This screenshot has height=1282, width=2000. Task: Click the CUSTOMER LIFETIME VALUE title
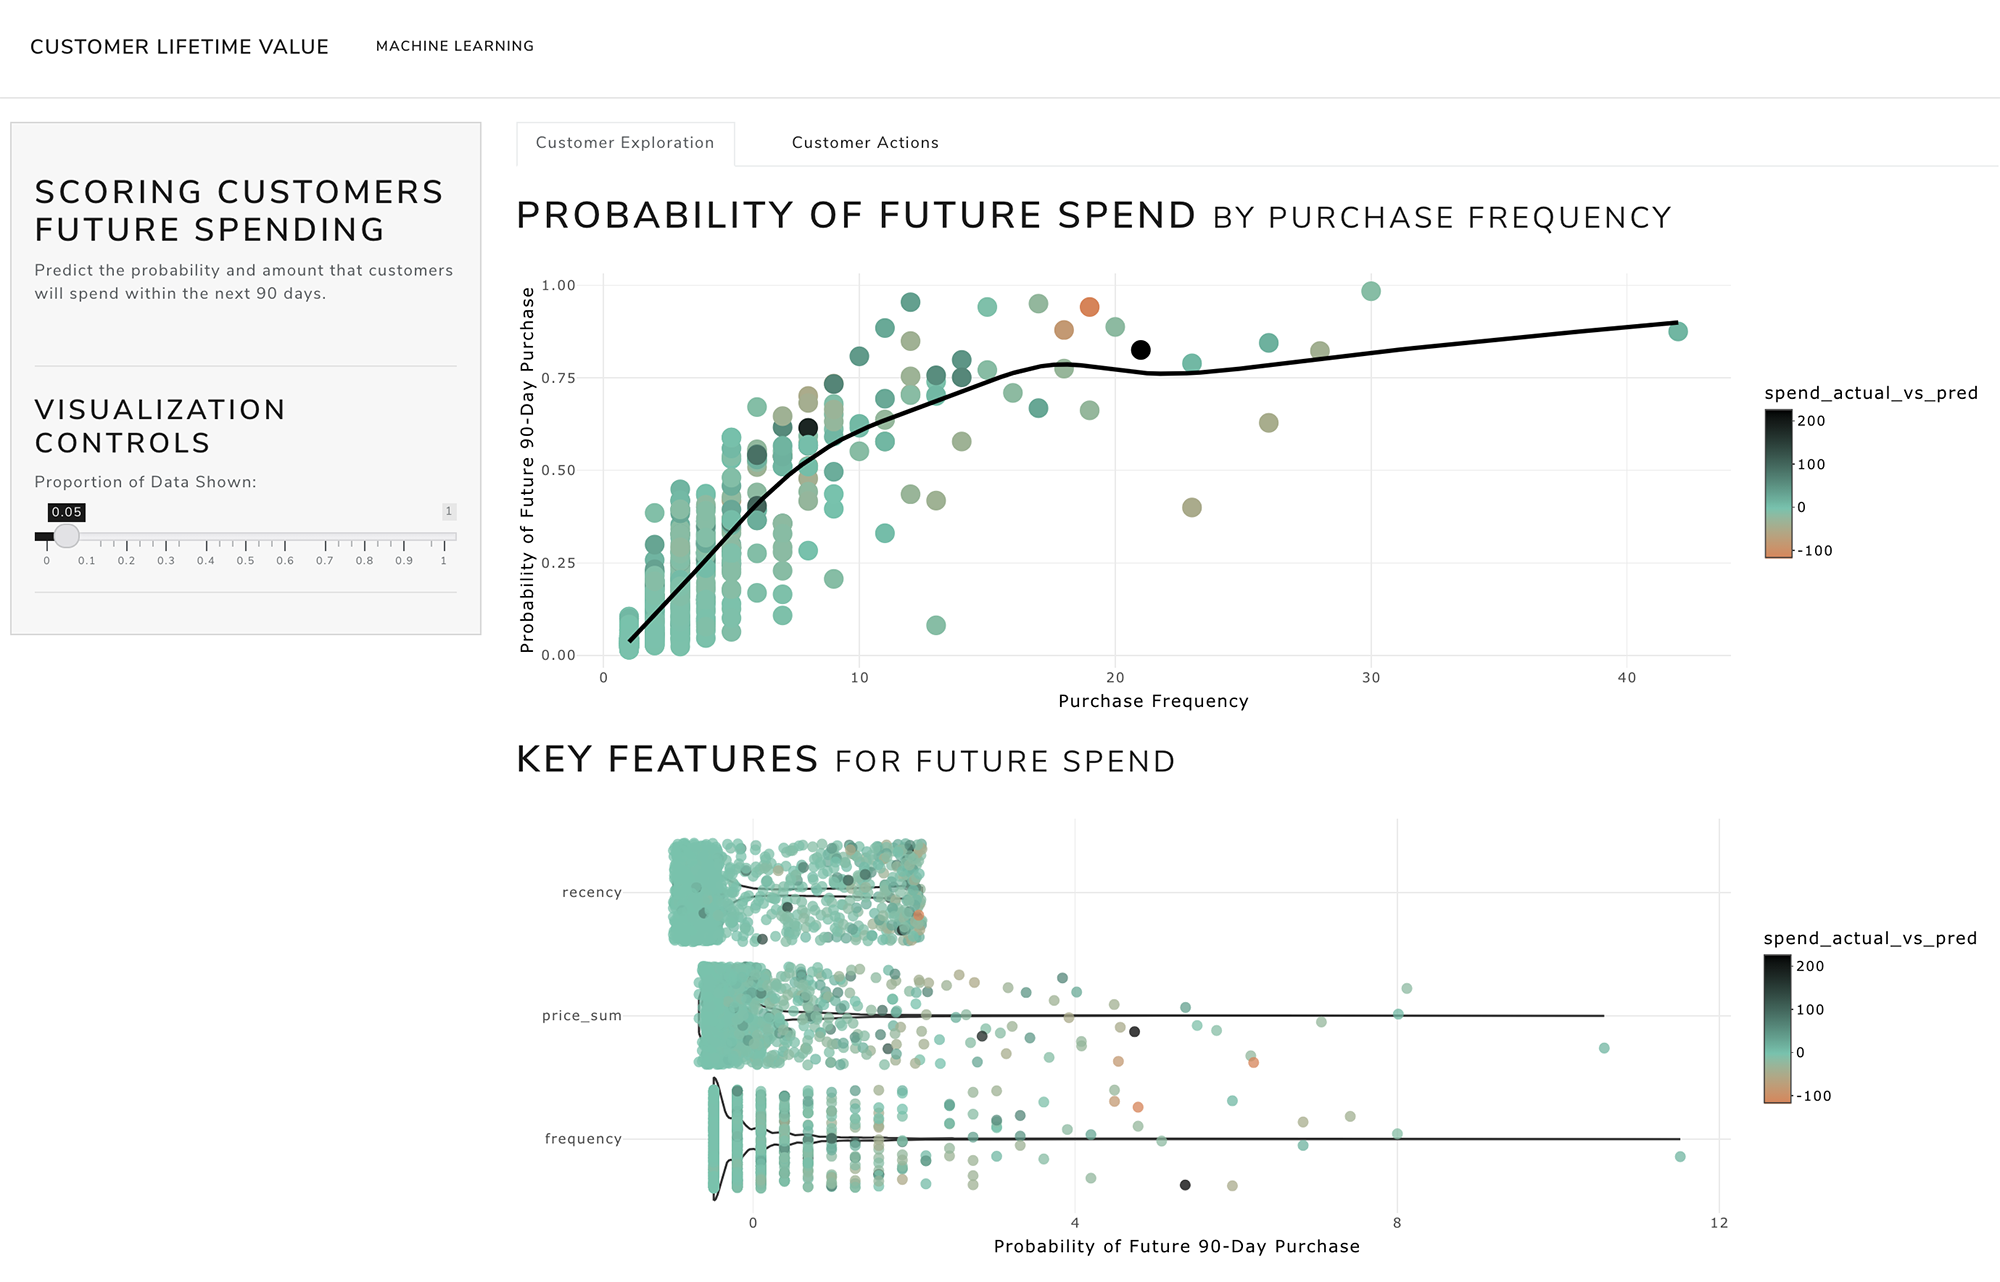click(179, 46)
